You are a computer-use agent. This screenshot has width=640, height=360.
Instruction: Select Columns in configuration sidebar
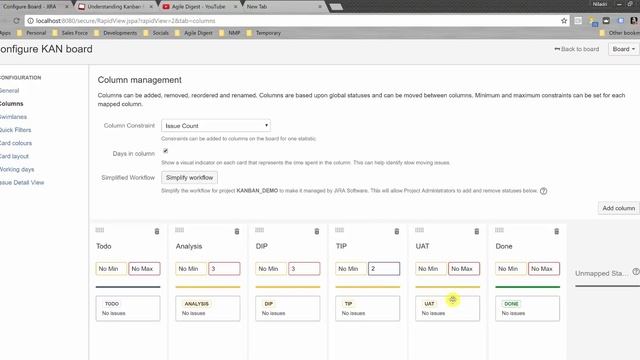point(11,104)
